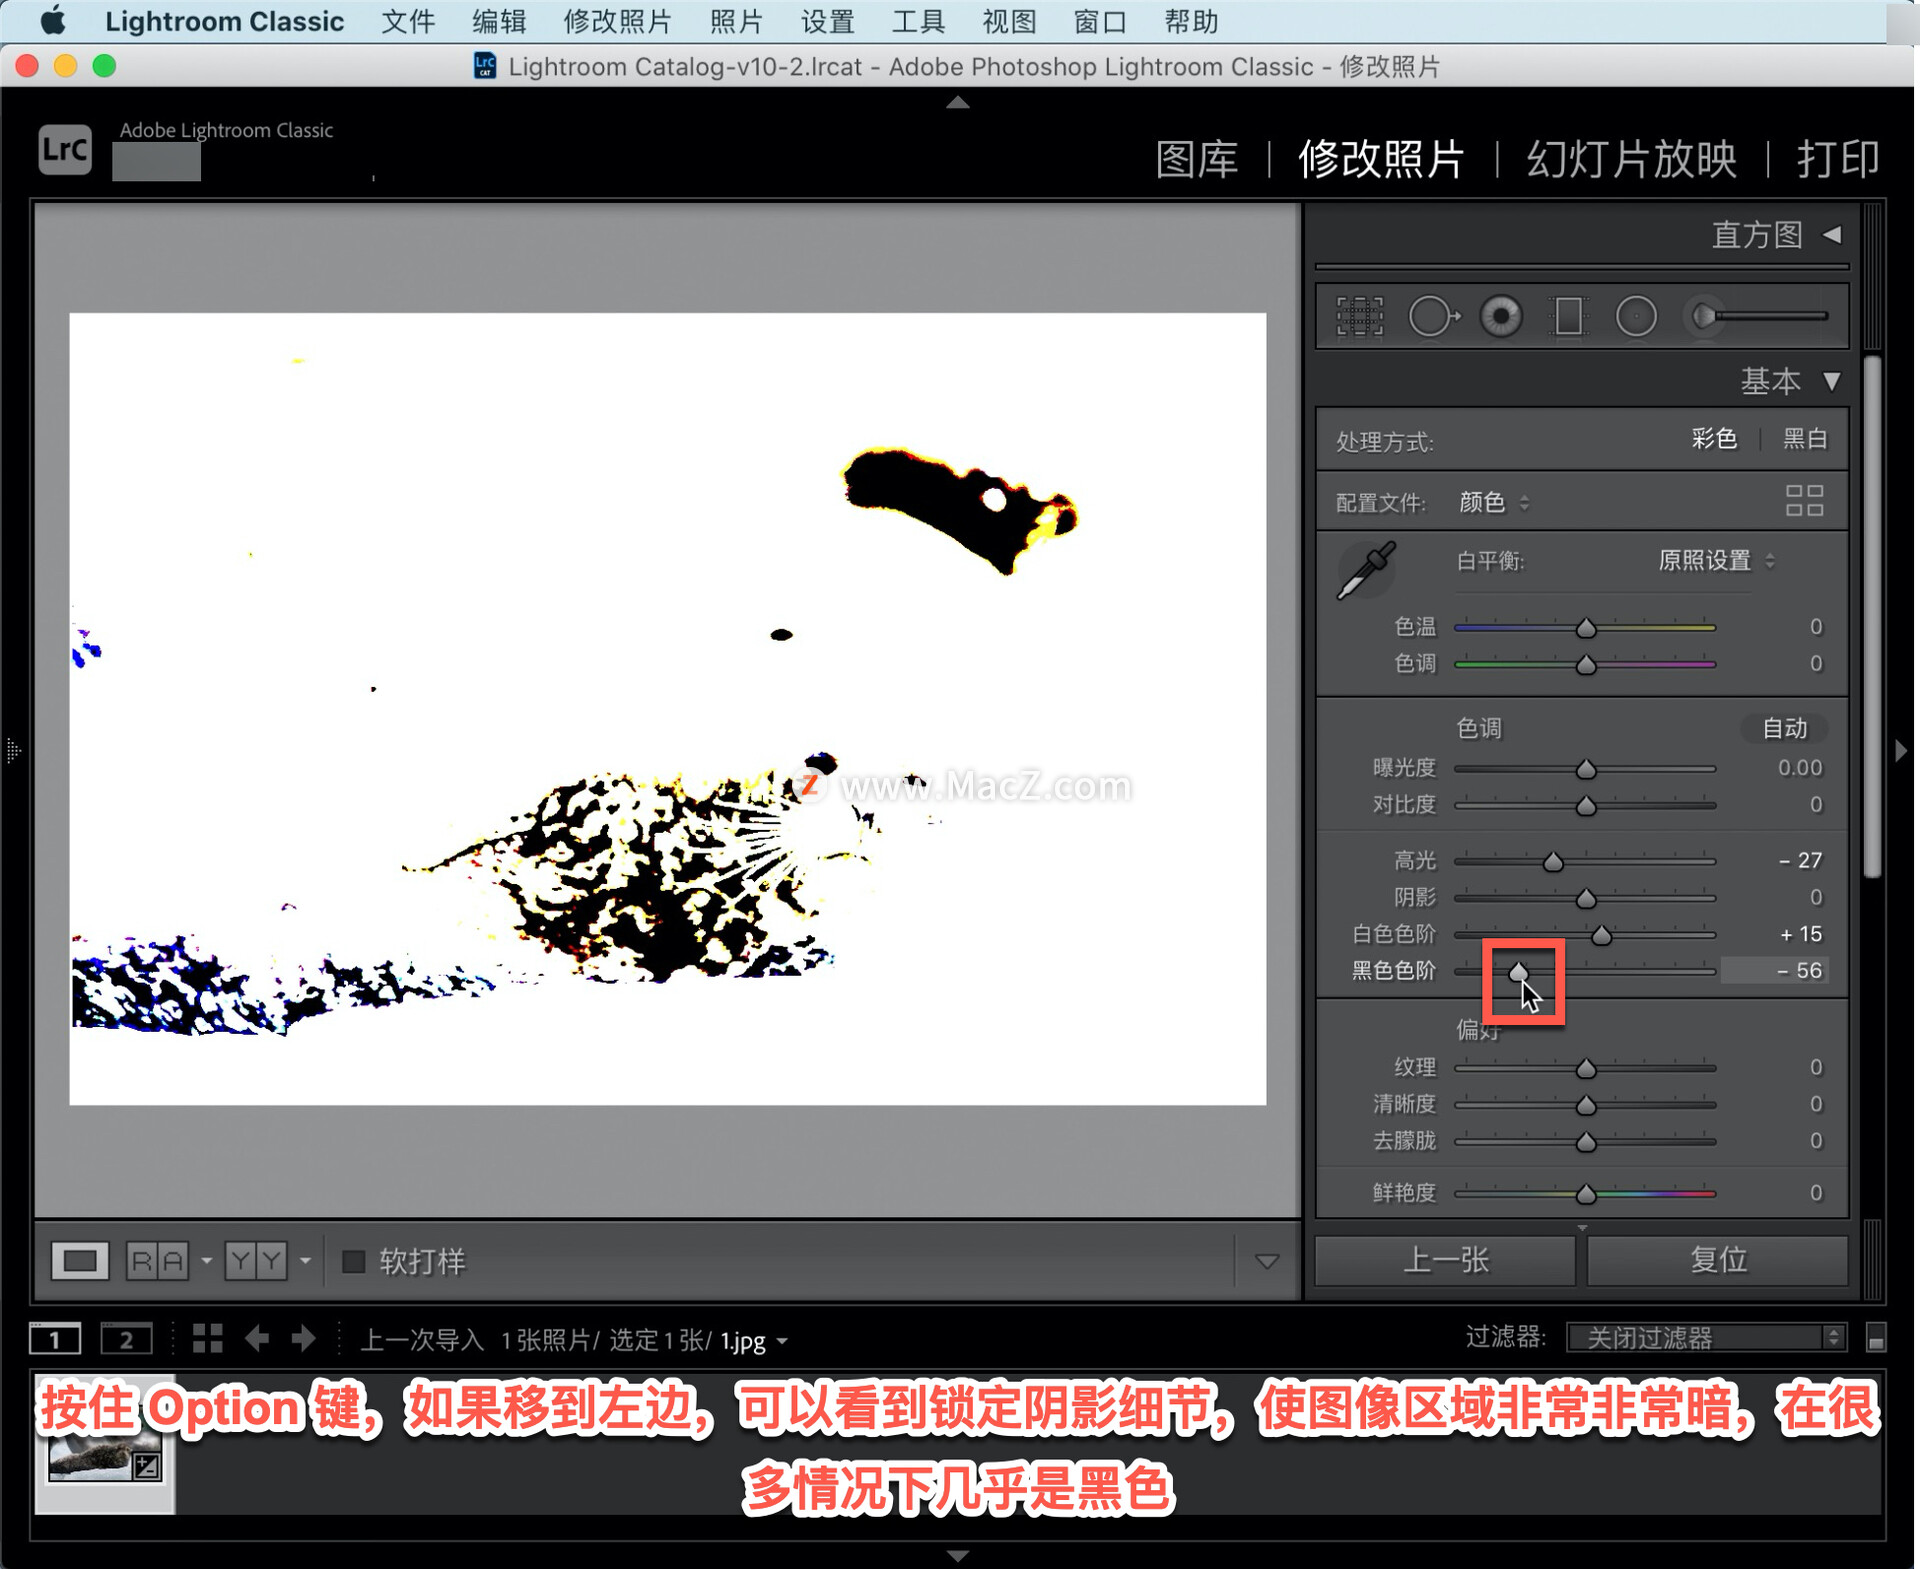Switch to the 幻灯片放映 slideshow module
This screenshot has height=1569, width=1920.
[x=1634, y=160]
